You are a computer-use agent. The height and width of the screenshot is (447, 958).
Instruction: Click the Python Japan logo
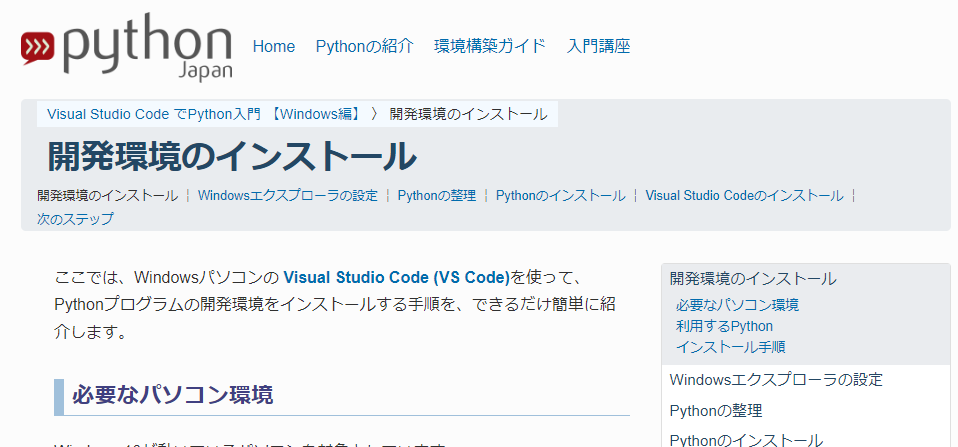coord(126,46)
